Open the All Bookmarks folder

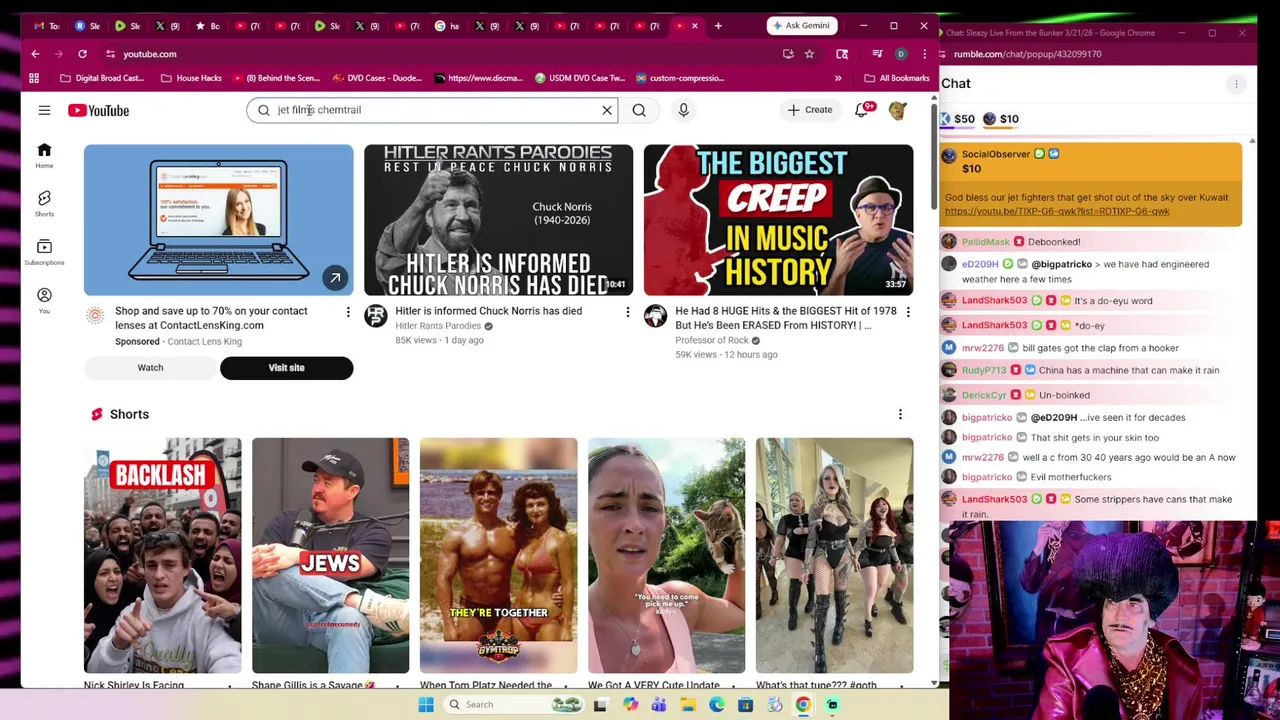(896, 78)
